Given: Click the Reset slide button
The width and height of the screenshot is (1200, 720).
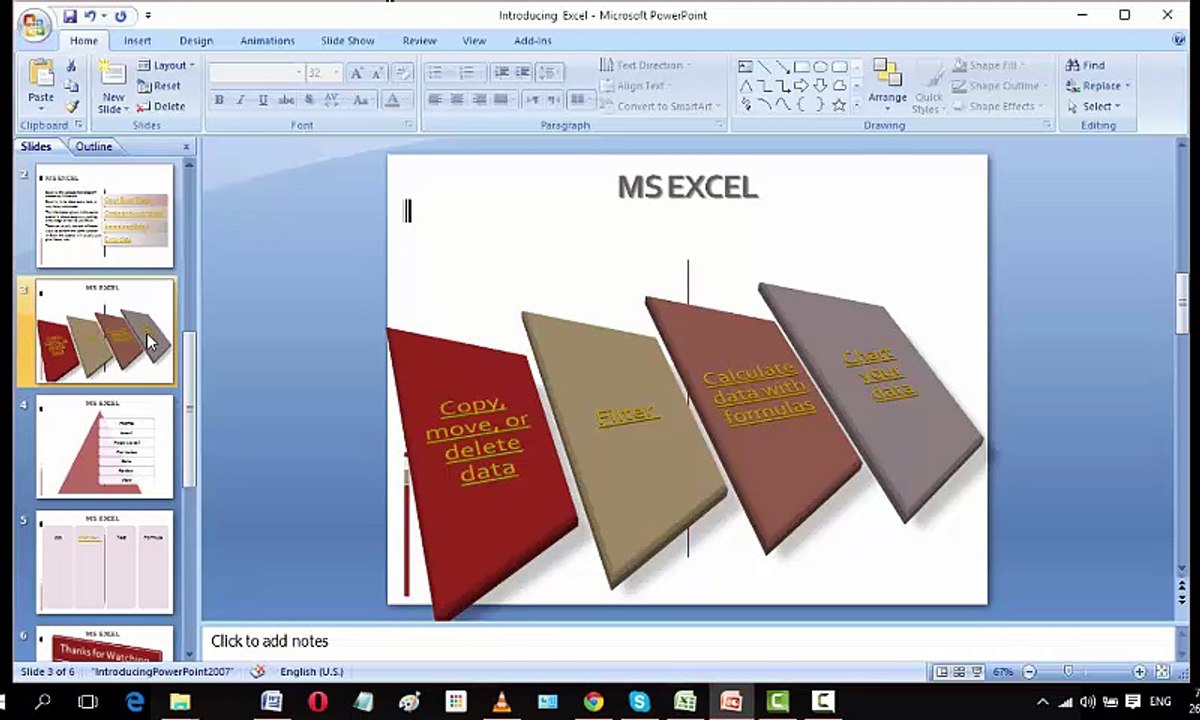Looking at the screenshot, I should pyautogui.click(x=159, y=86).
